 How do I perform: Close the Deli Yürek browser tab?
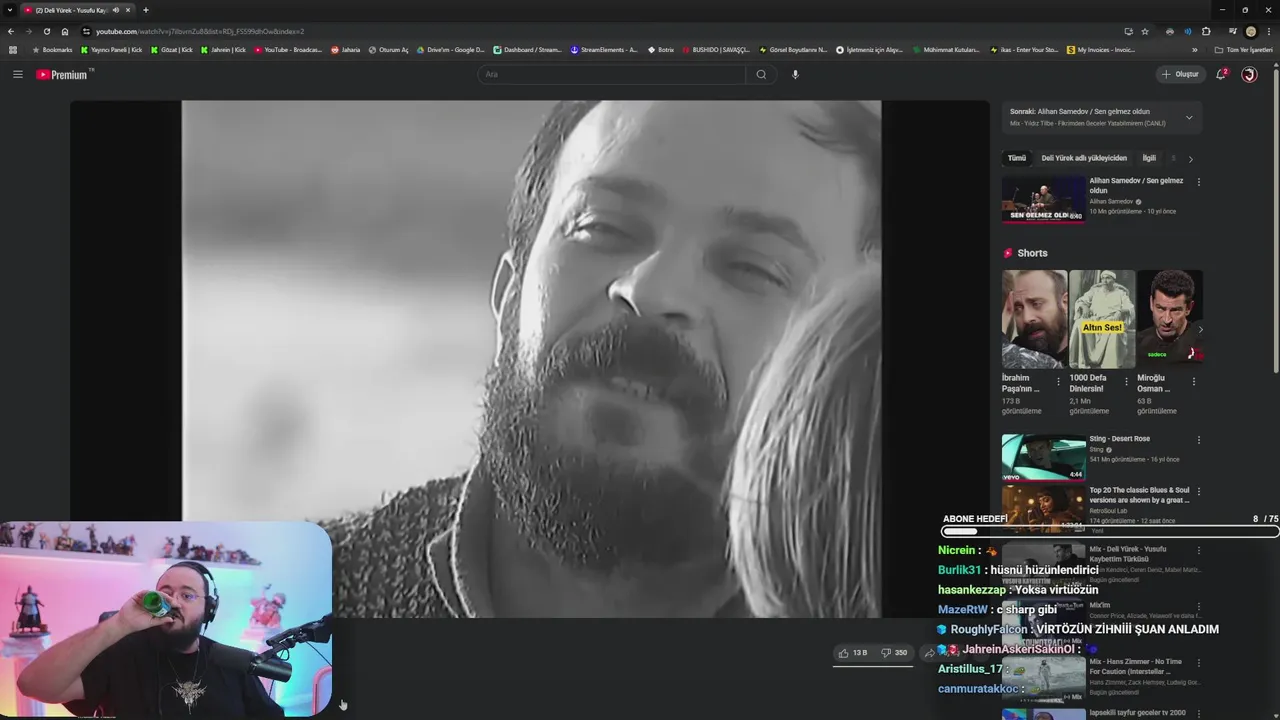(x=128, y=10)
